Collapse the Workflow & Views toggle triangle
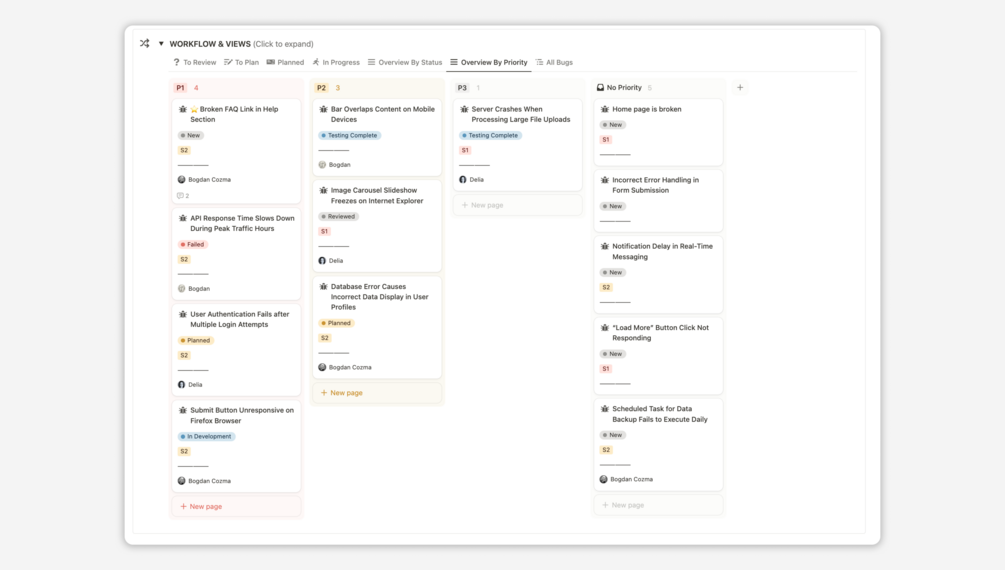The height and width of the screenshot is (570, 1005). coord(161,44)
